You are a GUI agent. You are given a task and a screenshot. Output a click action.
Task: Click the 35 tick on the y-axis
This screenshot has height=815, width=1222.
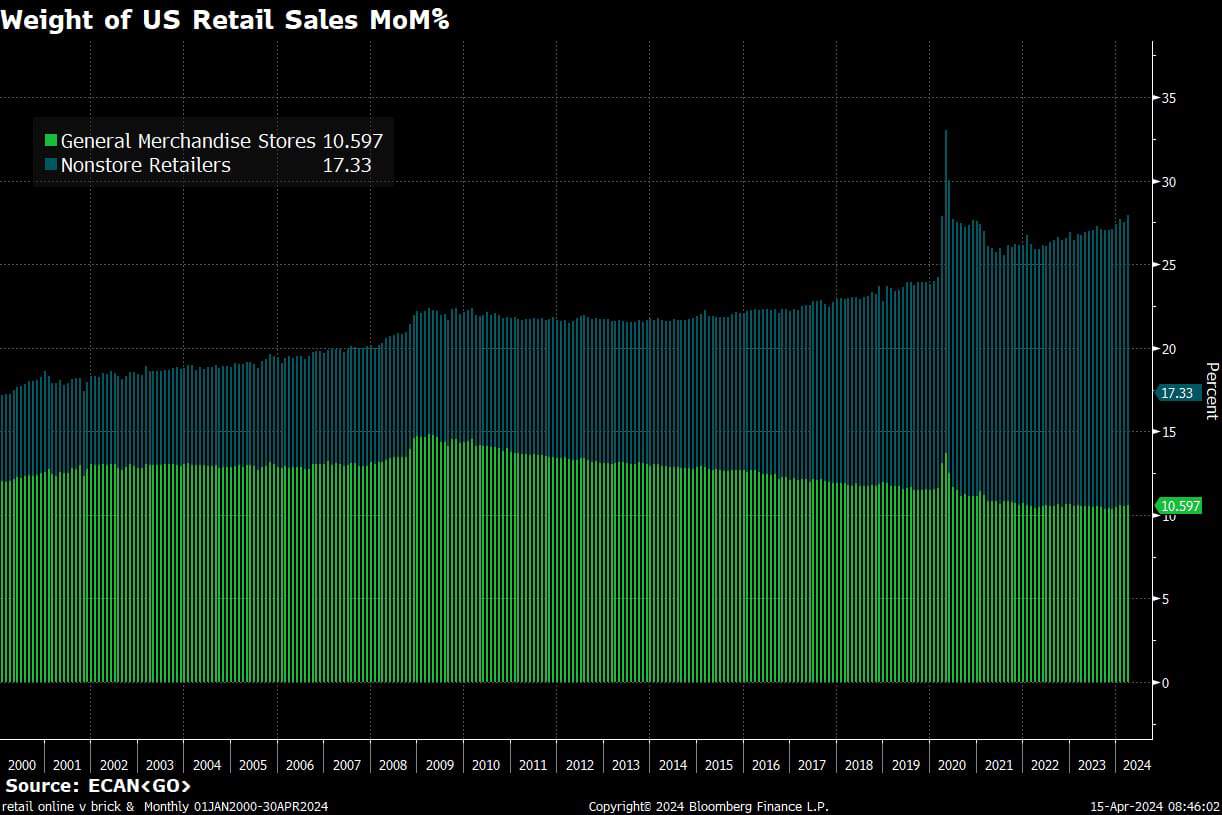pyautogui.click(x=1167, y=98)
